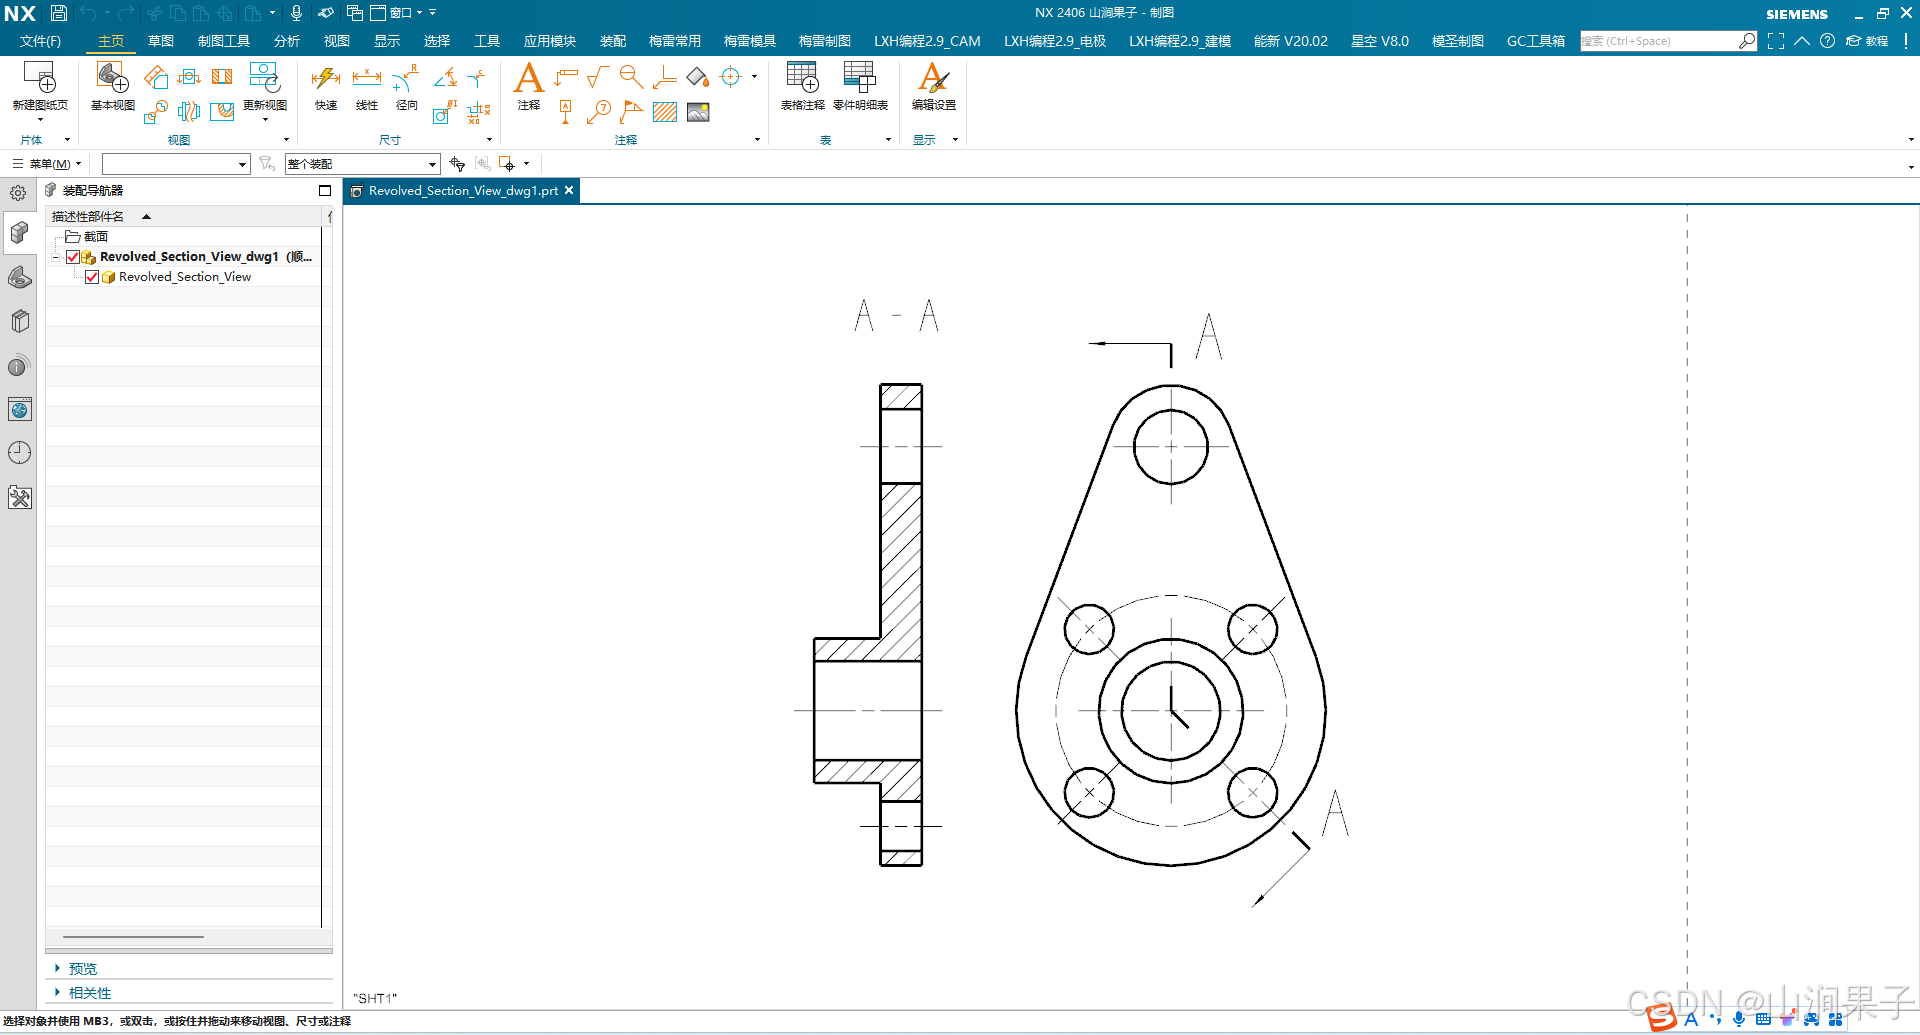Switch to the 装配 ribbon tab
This screenshot has width=1920, height=1035.
612,41
